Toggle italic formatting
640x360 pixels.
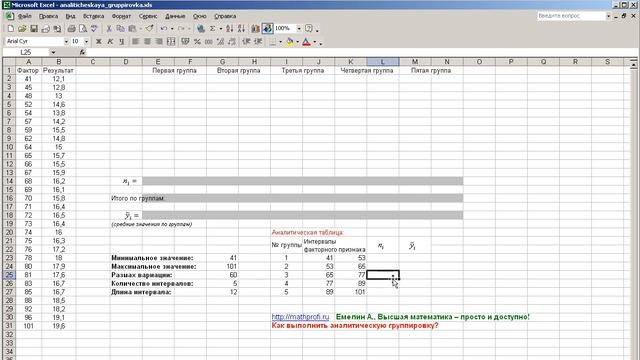(110, 42)
